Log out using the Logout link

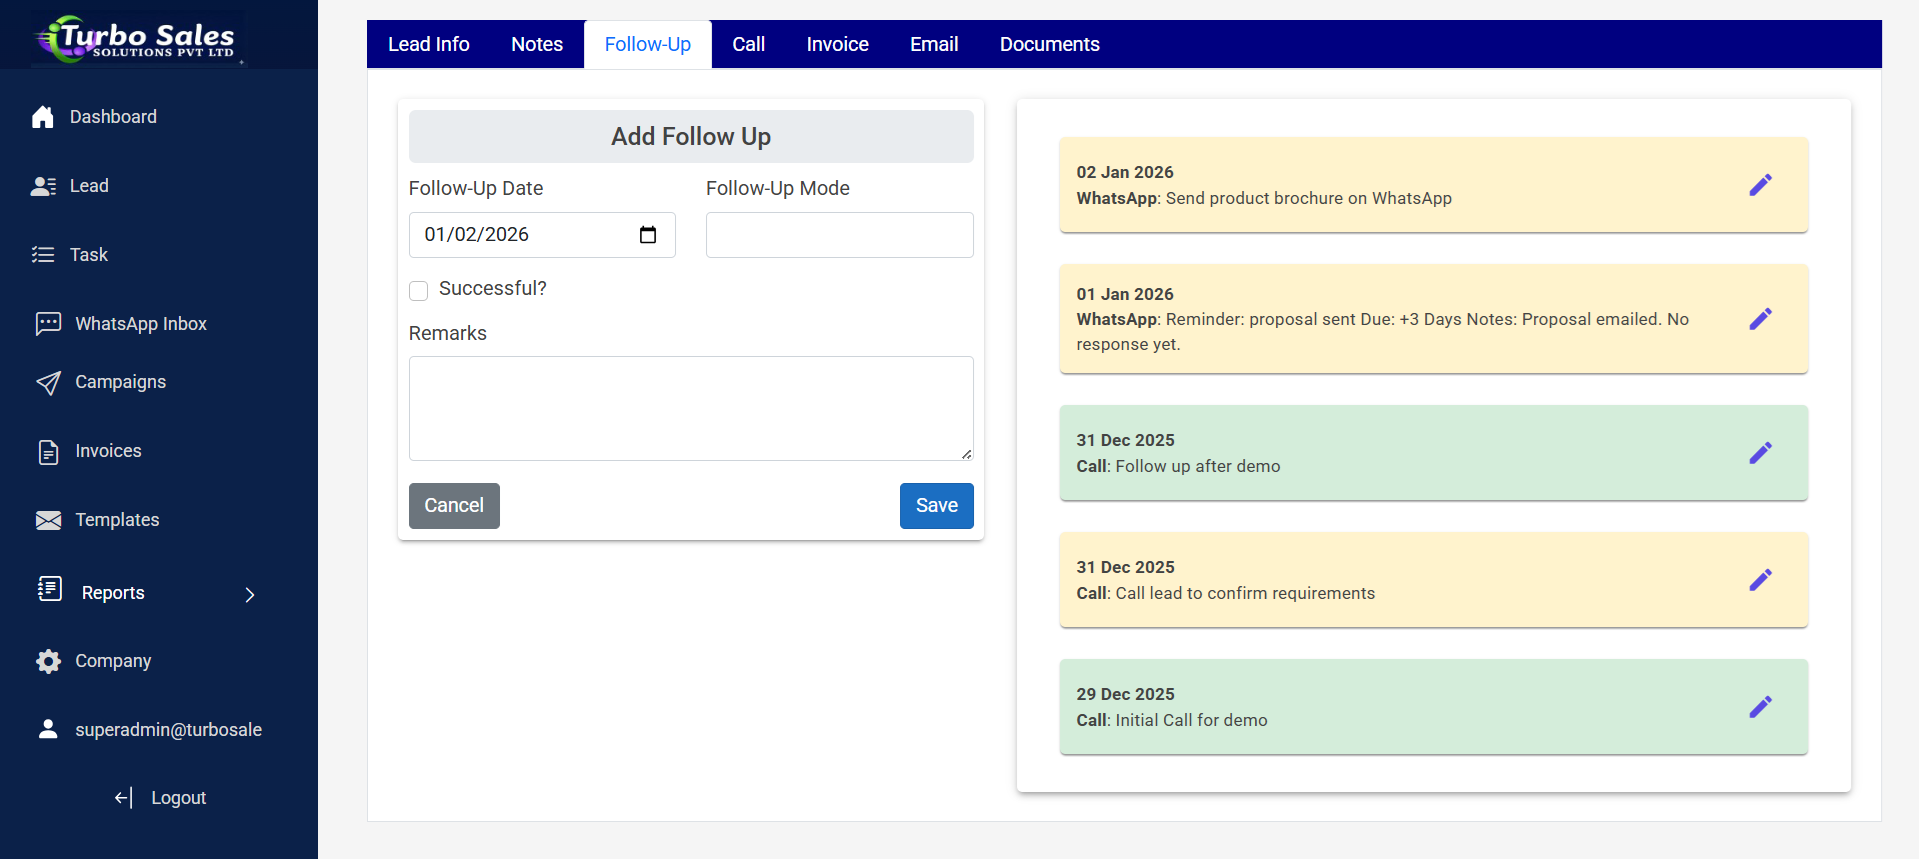[x=161, y=798]
